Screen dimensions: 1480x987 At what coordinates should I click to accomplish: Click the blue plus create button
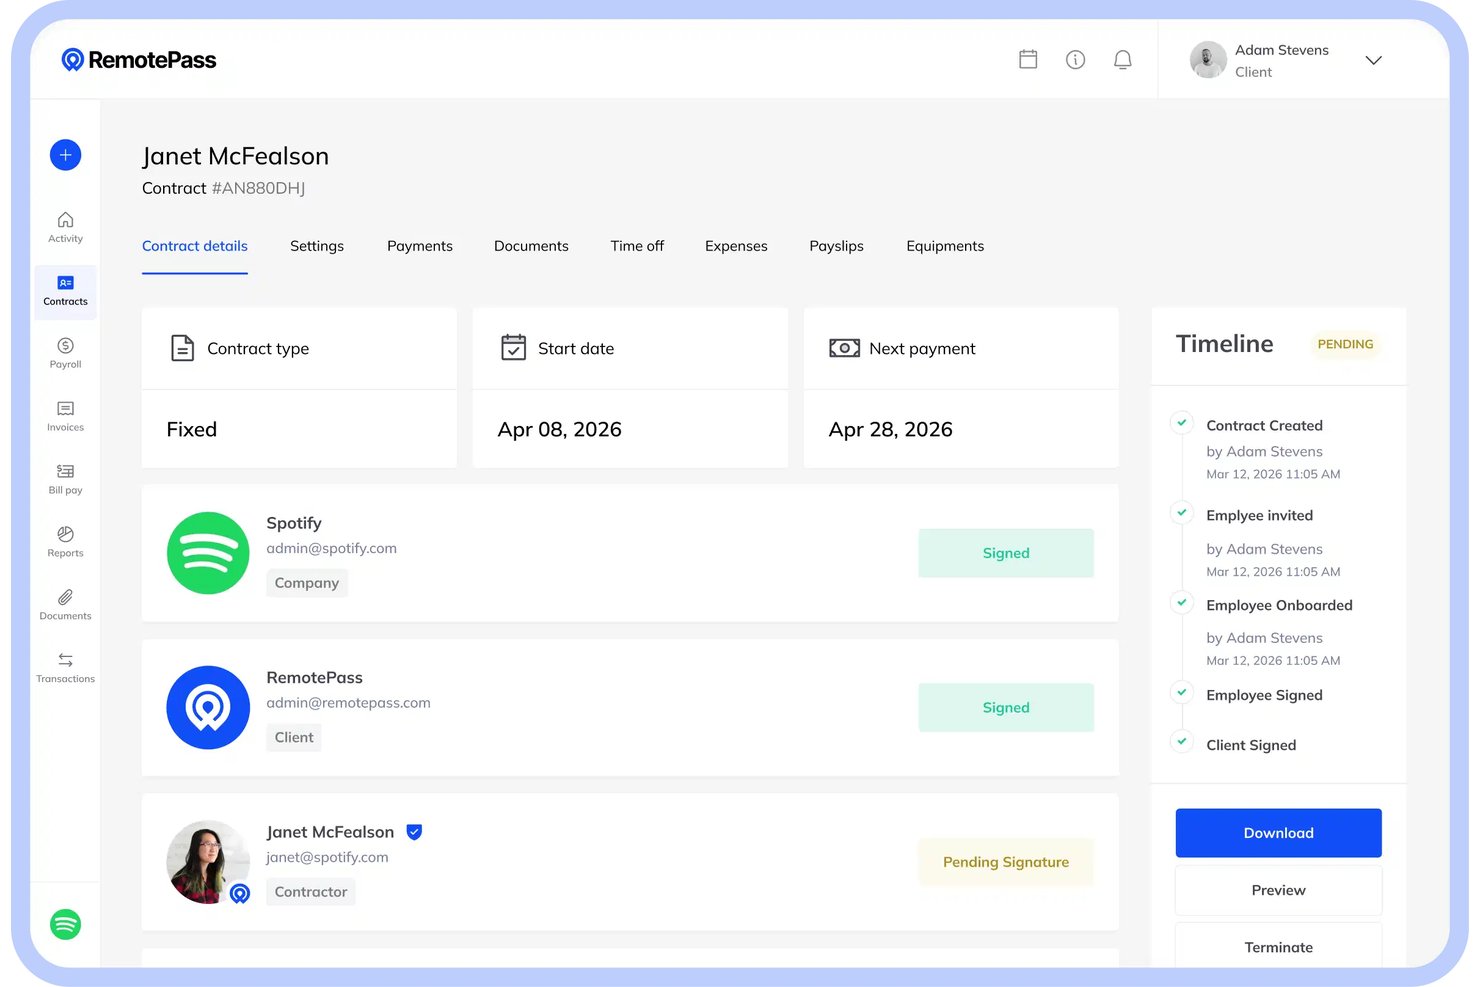click(65, 155)
